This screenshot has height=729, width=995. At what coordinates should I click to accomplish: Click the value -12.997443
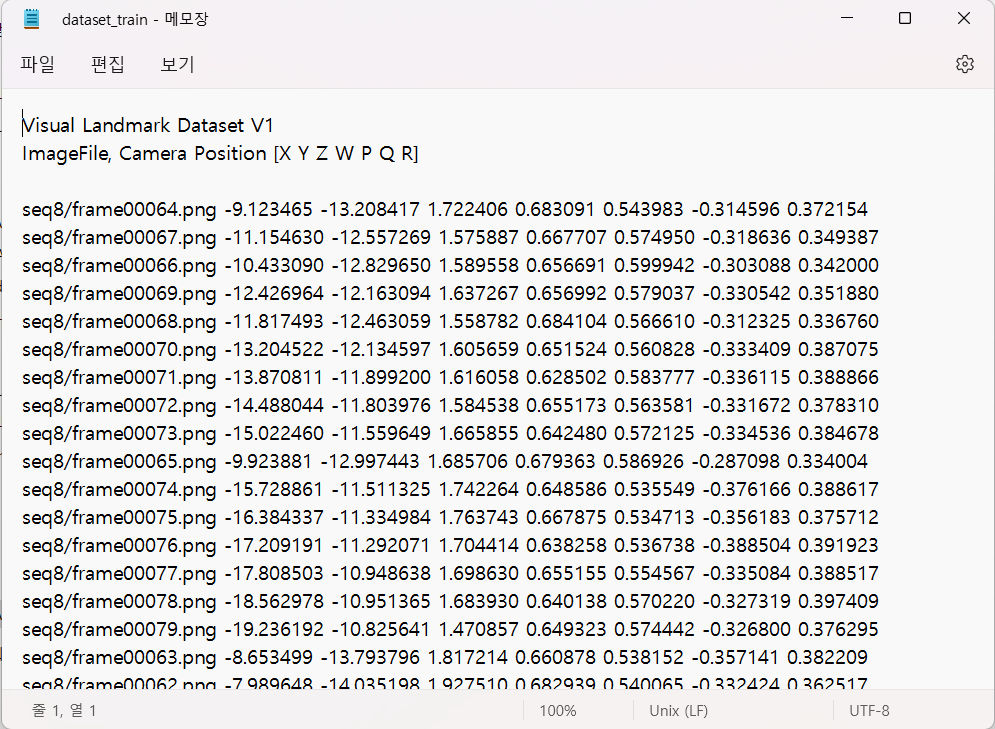coord(370,461)
